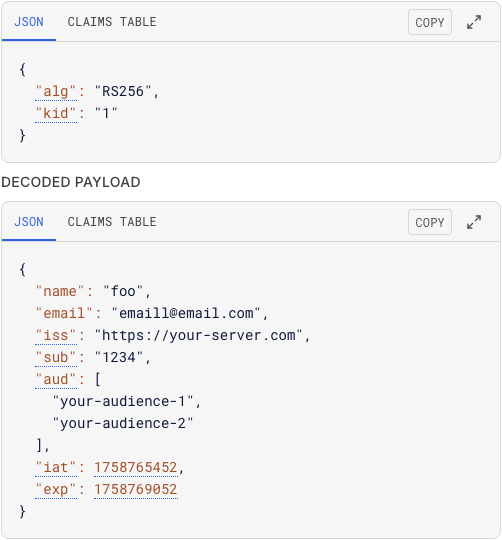Click the "RS256" algorithm value
This screenshot has width=502, height=540.
click(x=123, y=92)
